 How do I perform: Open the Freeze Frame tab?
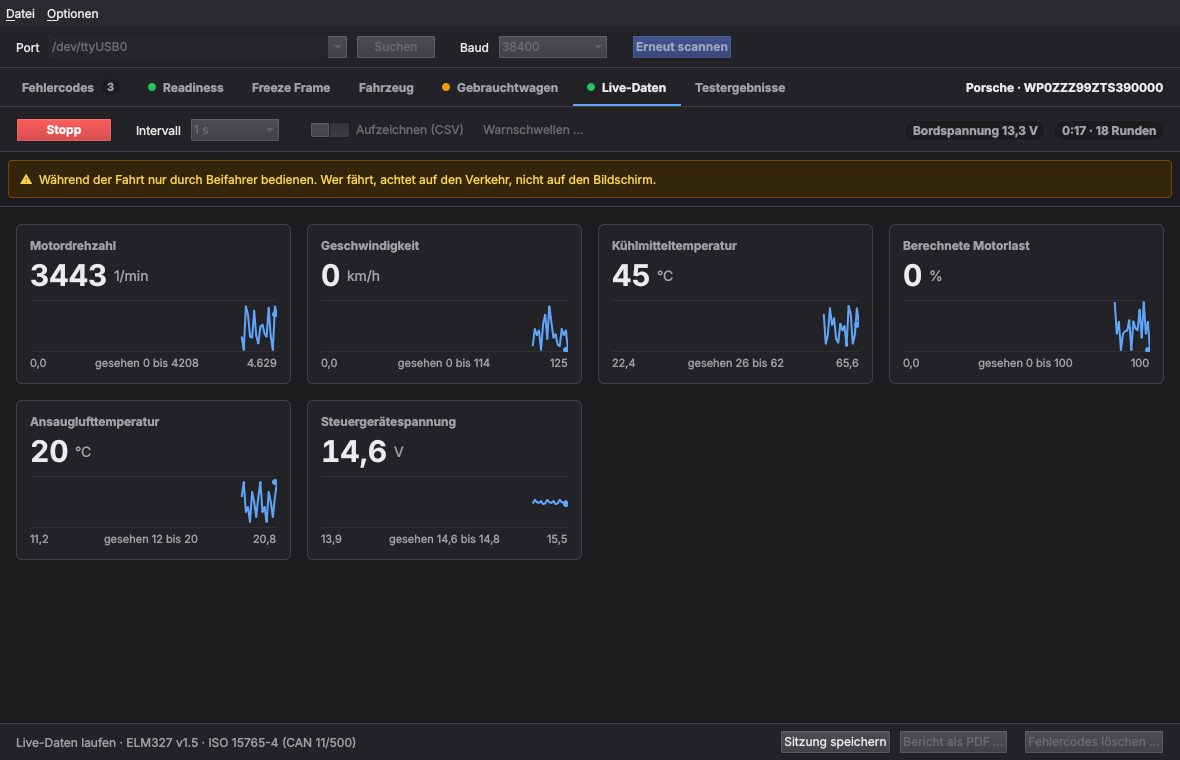coord(290,87)
